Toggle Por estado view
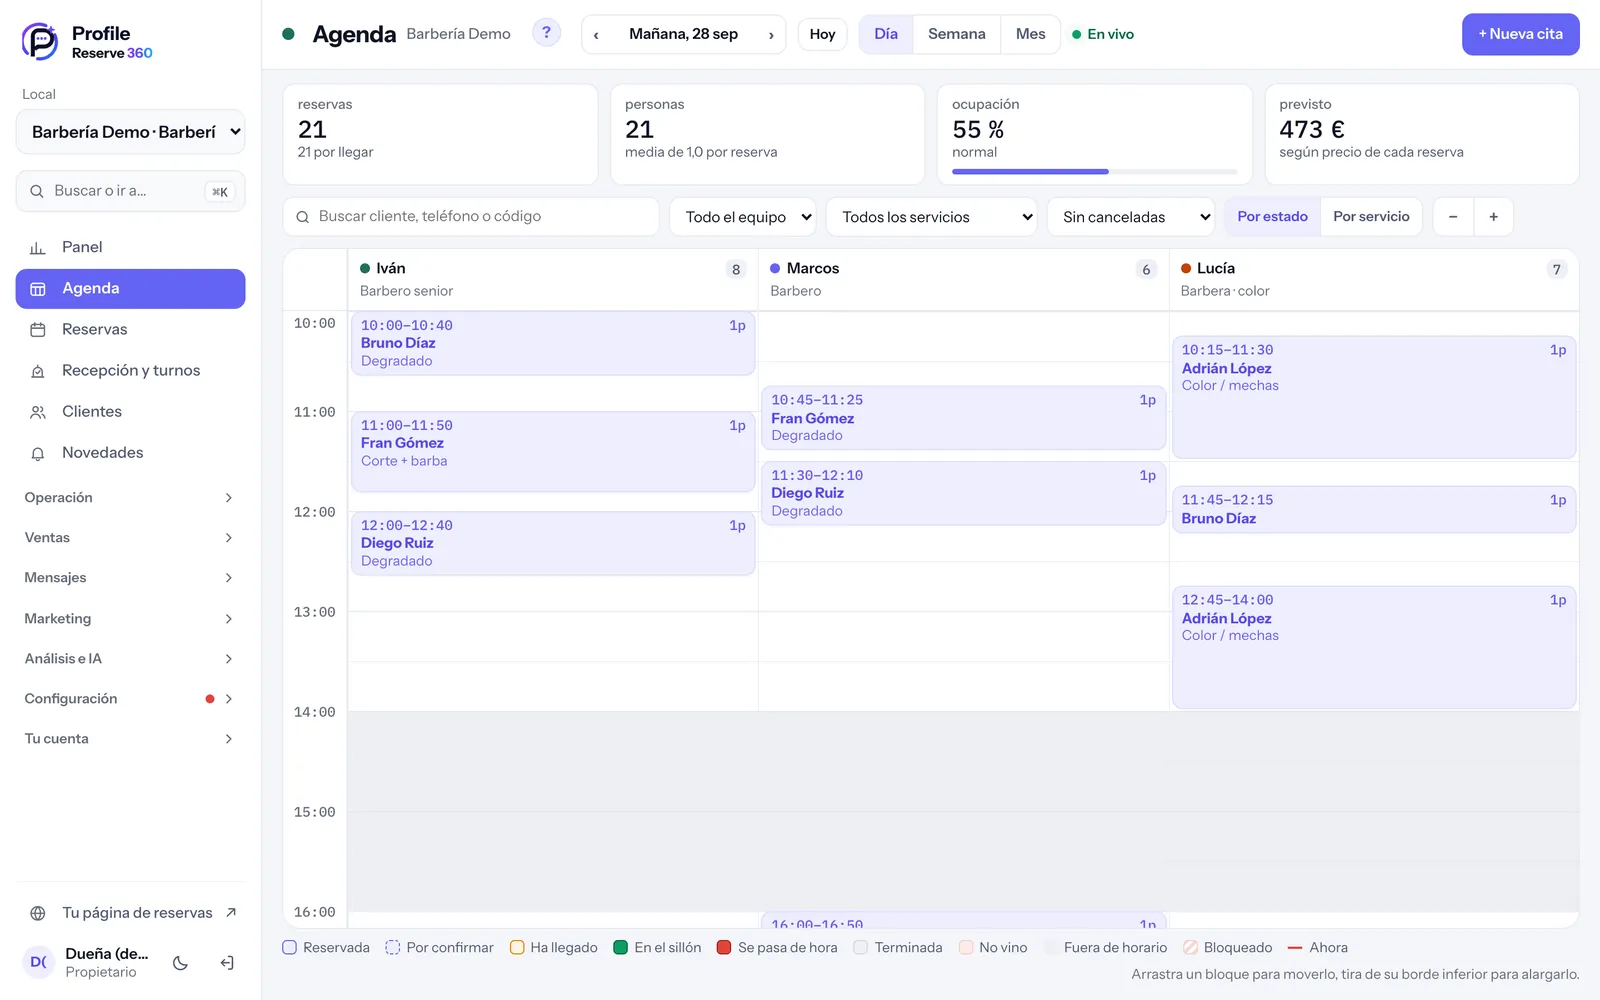This screenshot has height=1000, width=1600. pyautogui.click(x=1272, y=217)
